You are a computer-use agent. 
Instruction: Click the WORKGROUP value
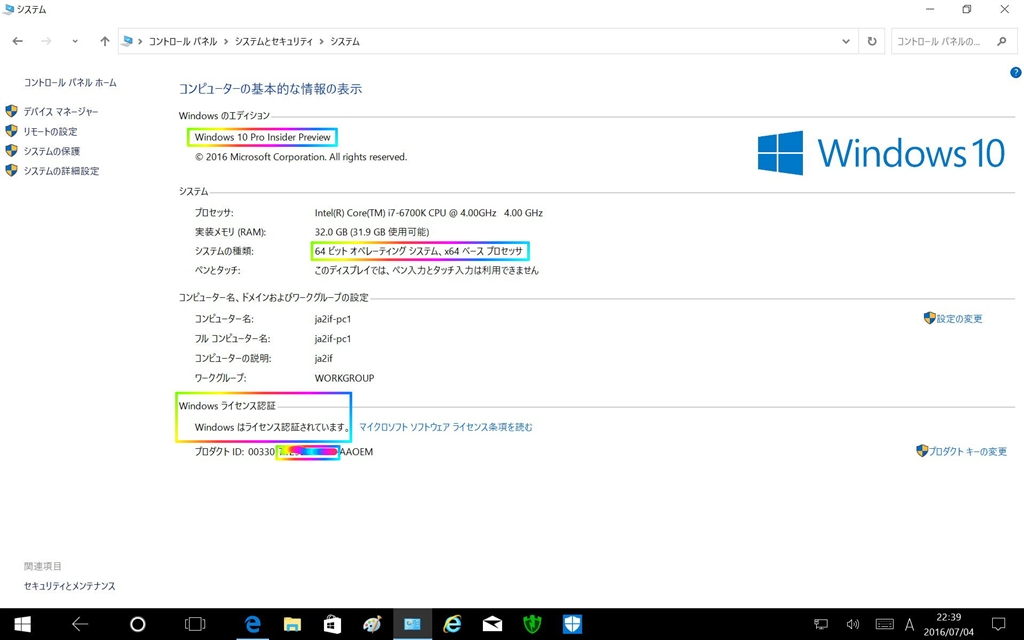coord(344,378)
